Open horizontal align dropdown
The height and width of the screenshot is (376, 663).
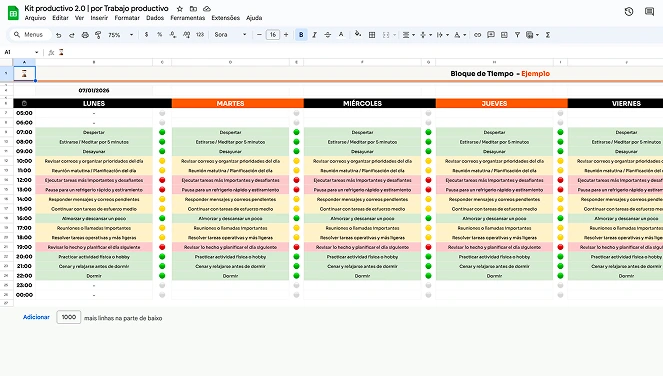408,35
